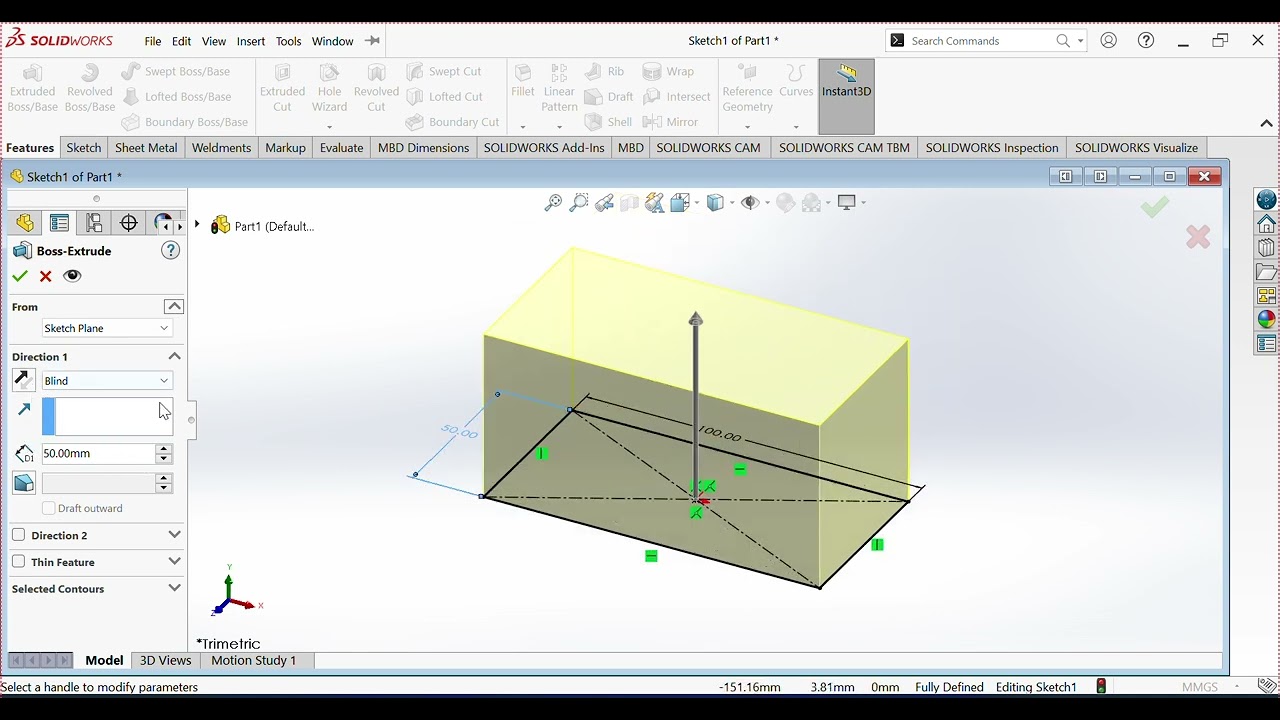Screen dimensions: 1280x720
Task: Open Boss-Extrude help question mark
Action: point(171,251)
